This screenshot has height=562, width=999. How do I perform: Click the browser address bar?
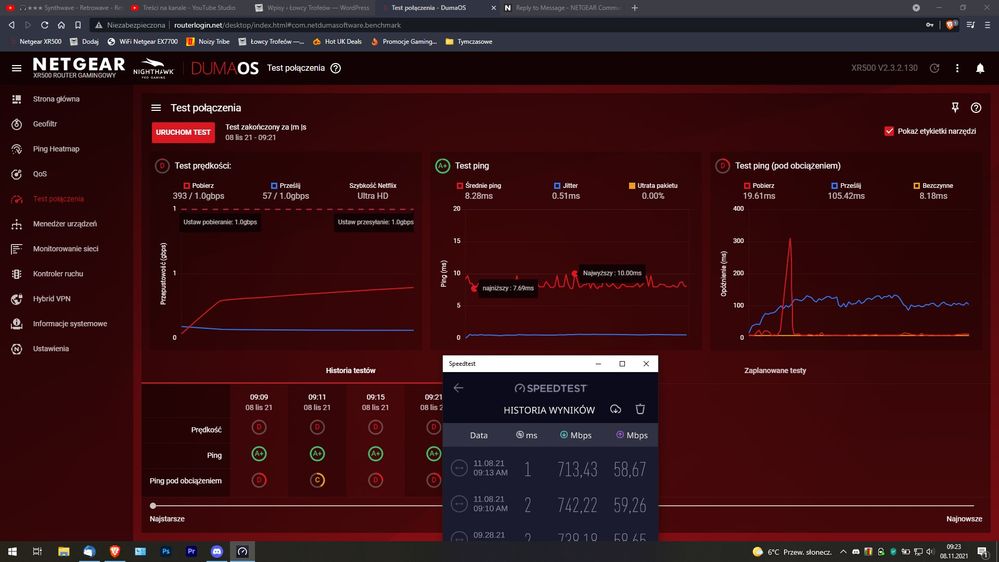tap(510, 25)
